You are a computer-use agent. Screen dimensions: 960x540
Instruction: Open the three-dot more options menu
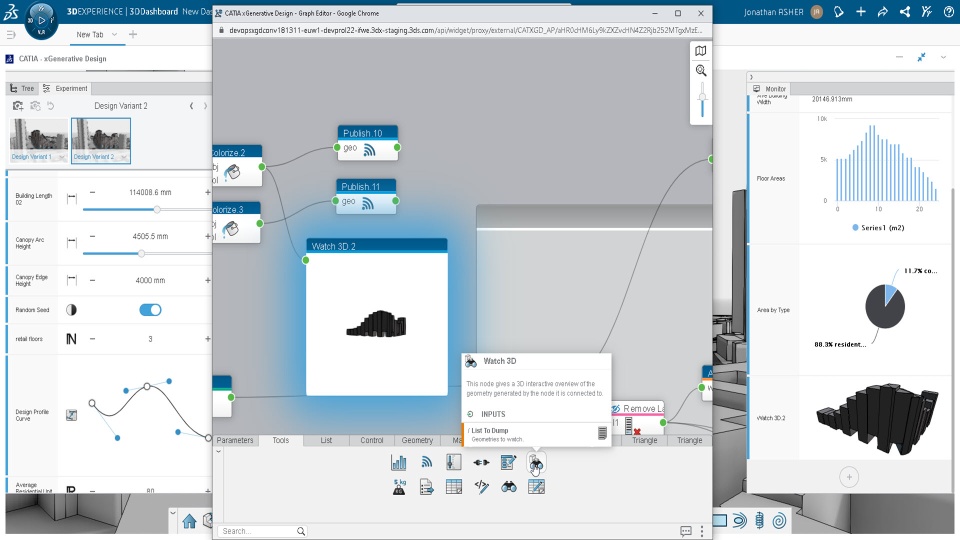[x=702, y=531]
